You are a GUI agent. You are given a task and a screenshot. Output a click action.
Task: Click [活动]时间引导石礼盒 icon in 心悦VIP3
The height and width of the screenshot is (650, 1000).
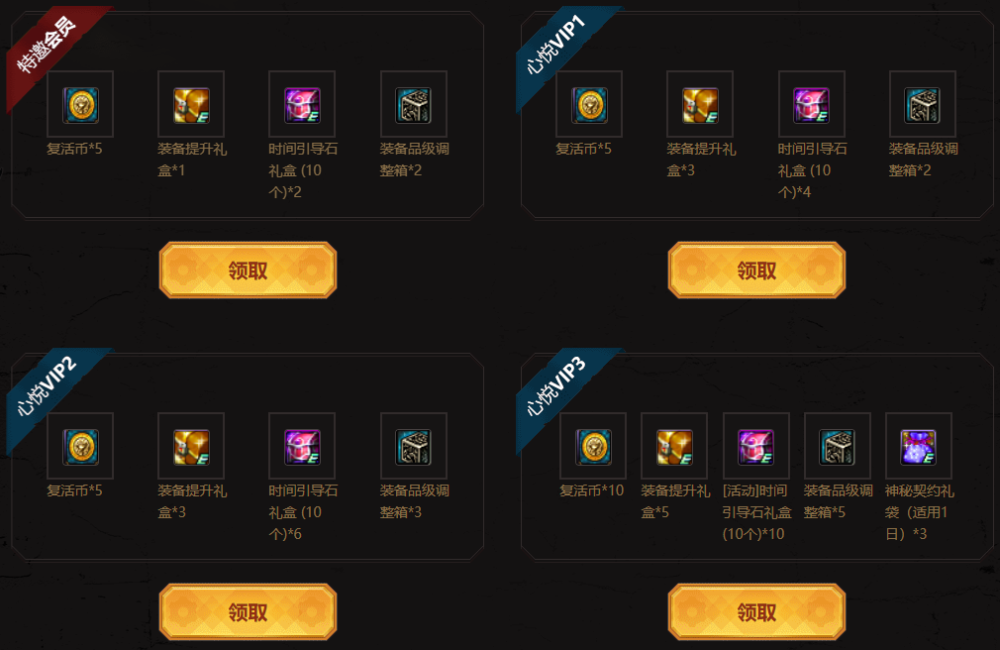coord(756,447)
